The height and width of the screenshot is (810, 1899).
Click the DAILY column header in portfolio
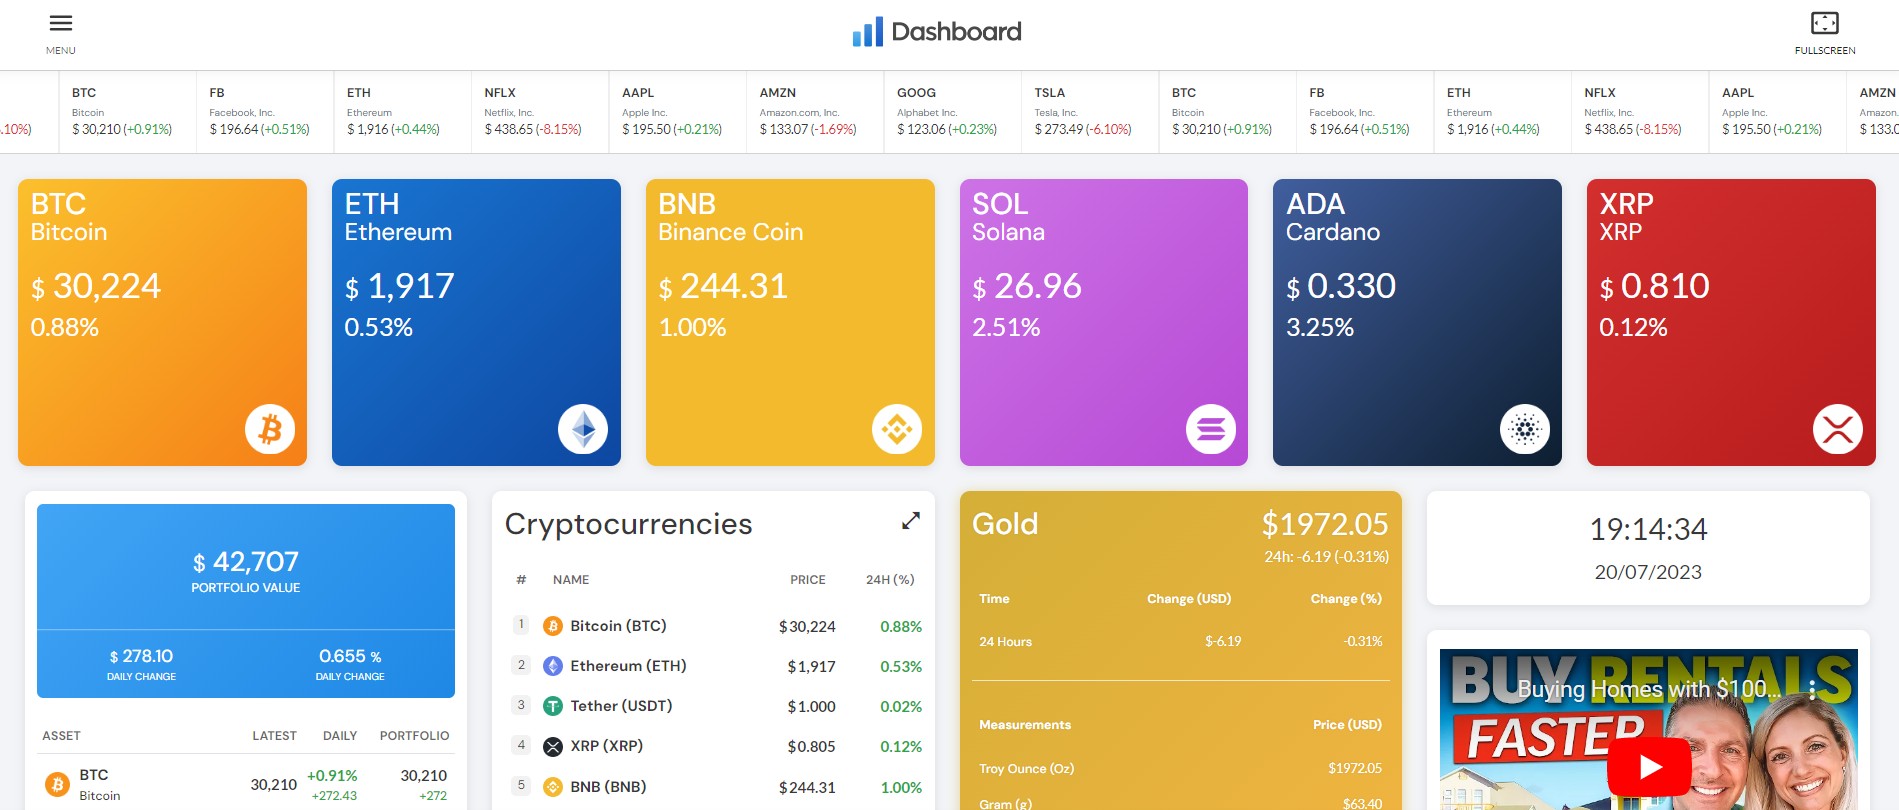(x=340, y=736)
